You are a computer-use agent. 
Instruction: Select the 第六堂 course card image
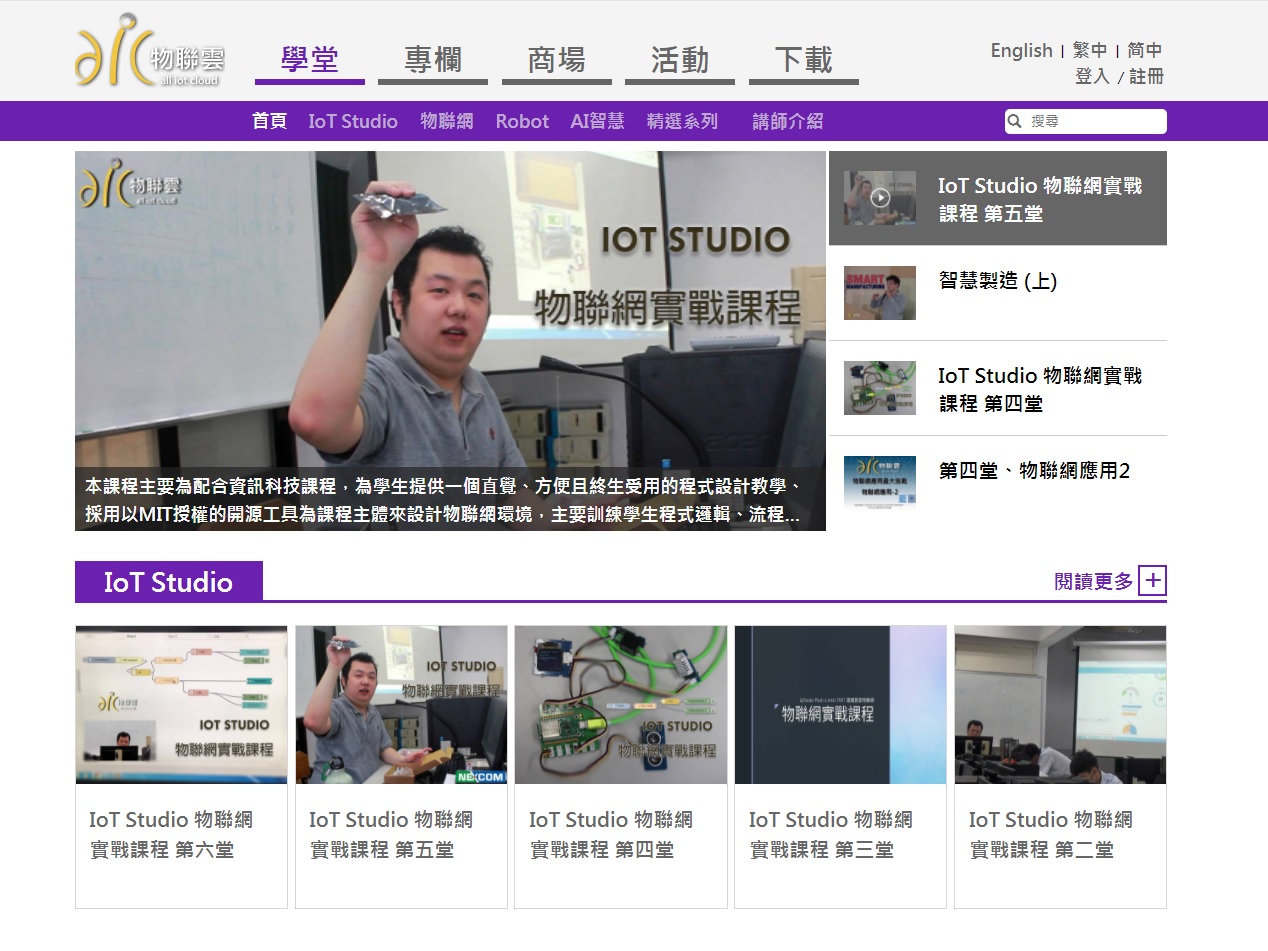181,705
